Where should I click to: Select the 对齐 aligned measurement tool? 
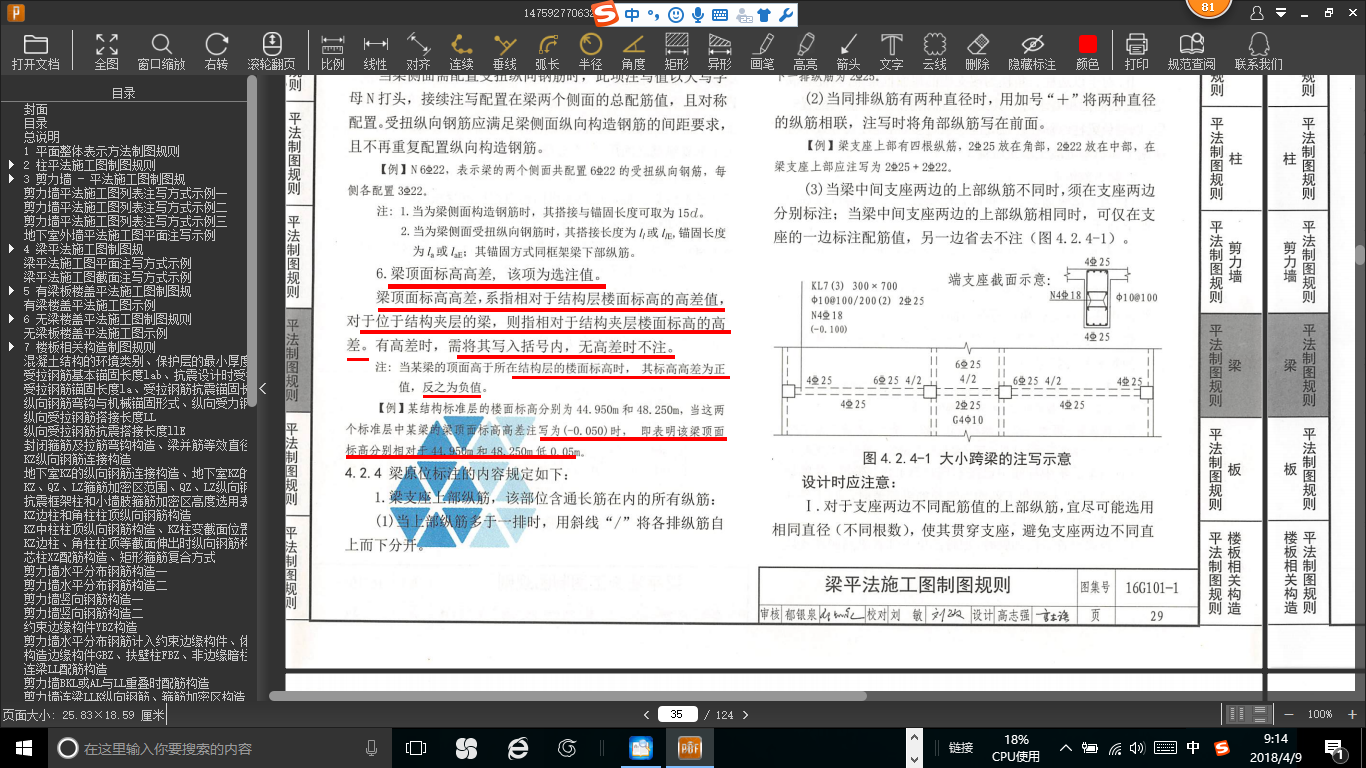pyautogui.click(x=418, y=51)
